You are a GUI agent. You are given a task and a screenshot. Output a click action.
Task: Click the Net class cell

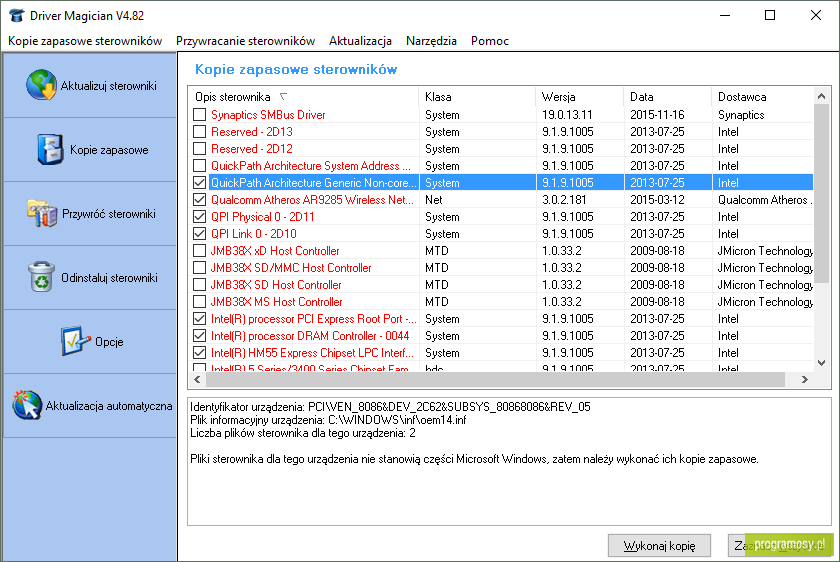pos(434,200)
